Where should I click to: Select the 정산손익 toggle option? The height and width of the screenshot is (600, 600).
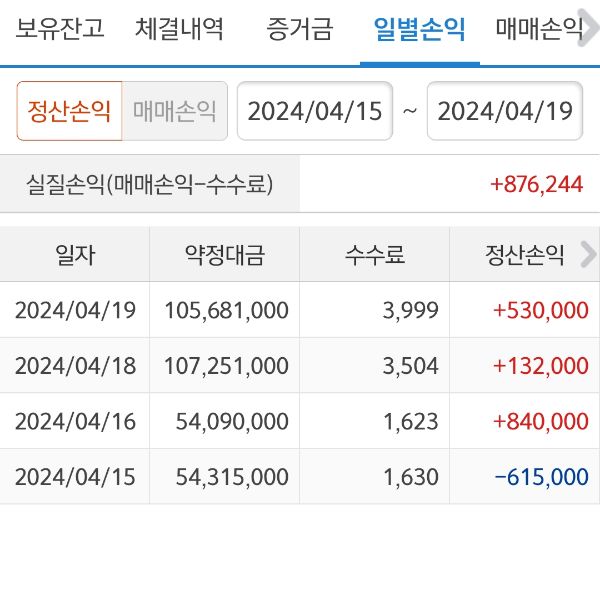click(x=69, y=110)
